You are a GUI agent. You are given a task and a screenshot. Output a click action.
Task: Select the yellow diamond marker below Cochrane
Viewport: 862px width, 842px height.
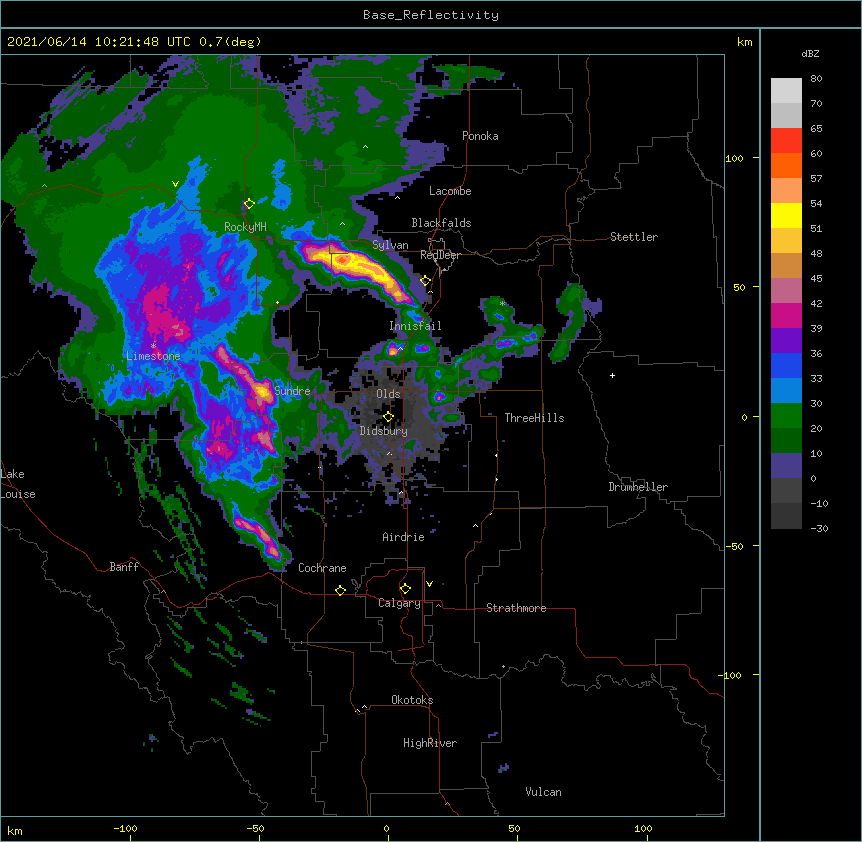(340, 590)
